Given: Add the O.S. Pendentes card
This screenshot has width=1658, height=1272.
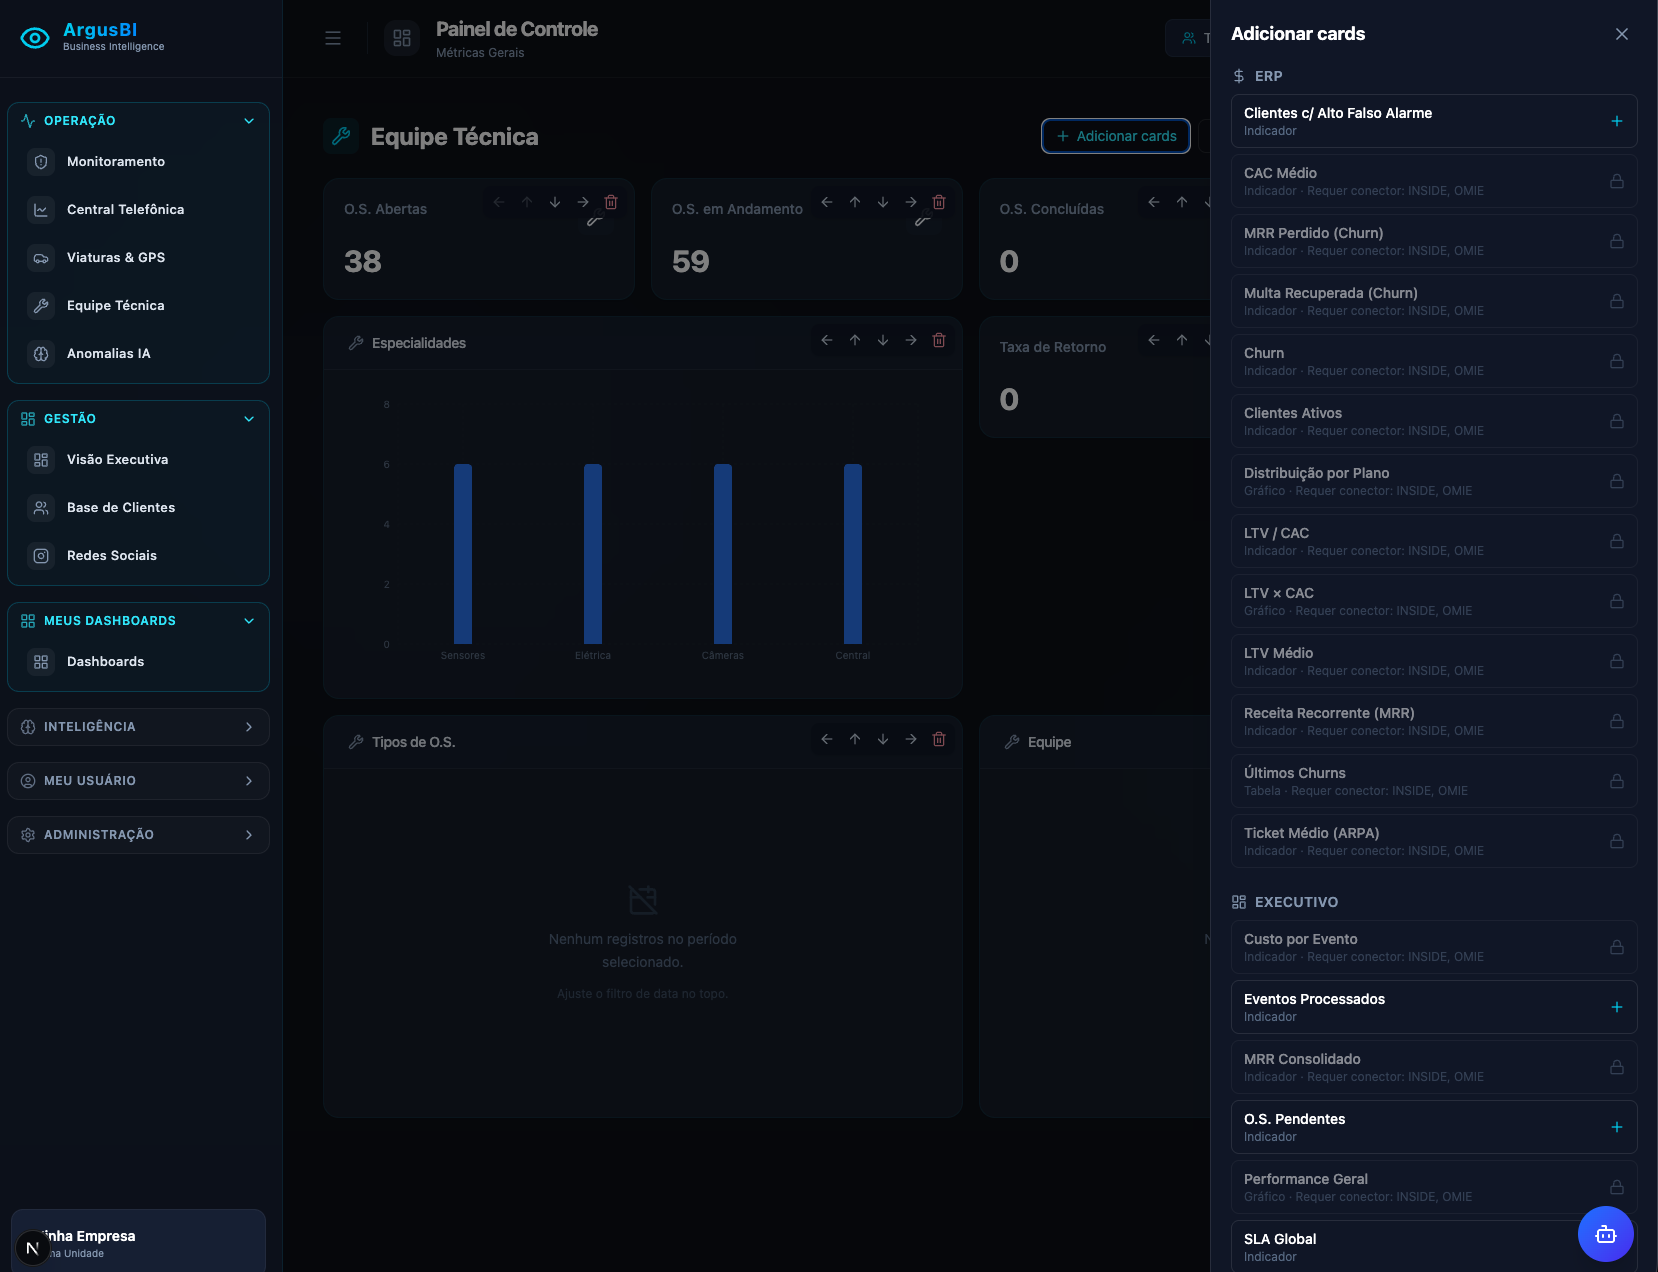Looking at the screenshot, I should pos(1617,1127).
